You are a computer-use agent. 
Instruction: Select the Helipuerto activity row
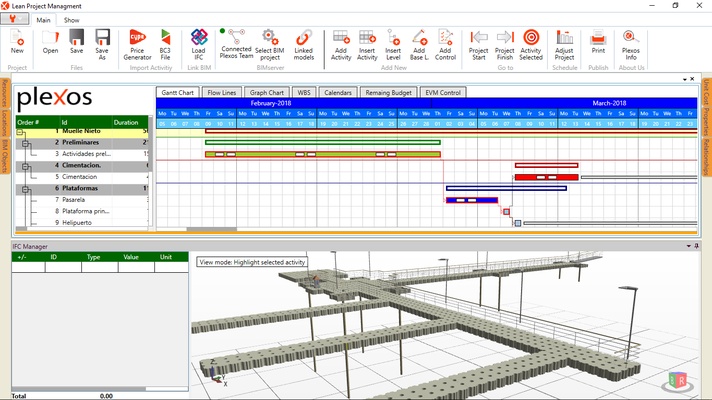click(x=82, y=222)
